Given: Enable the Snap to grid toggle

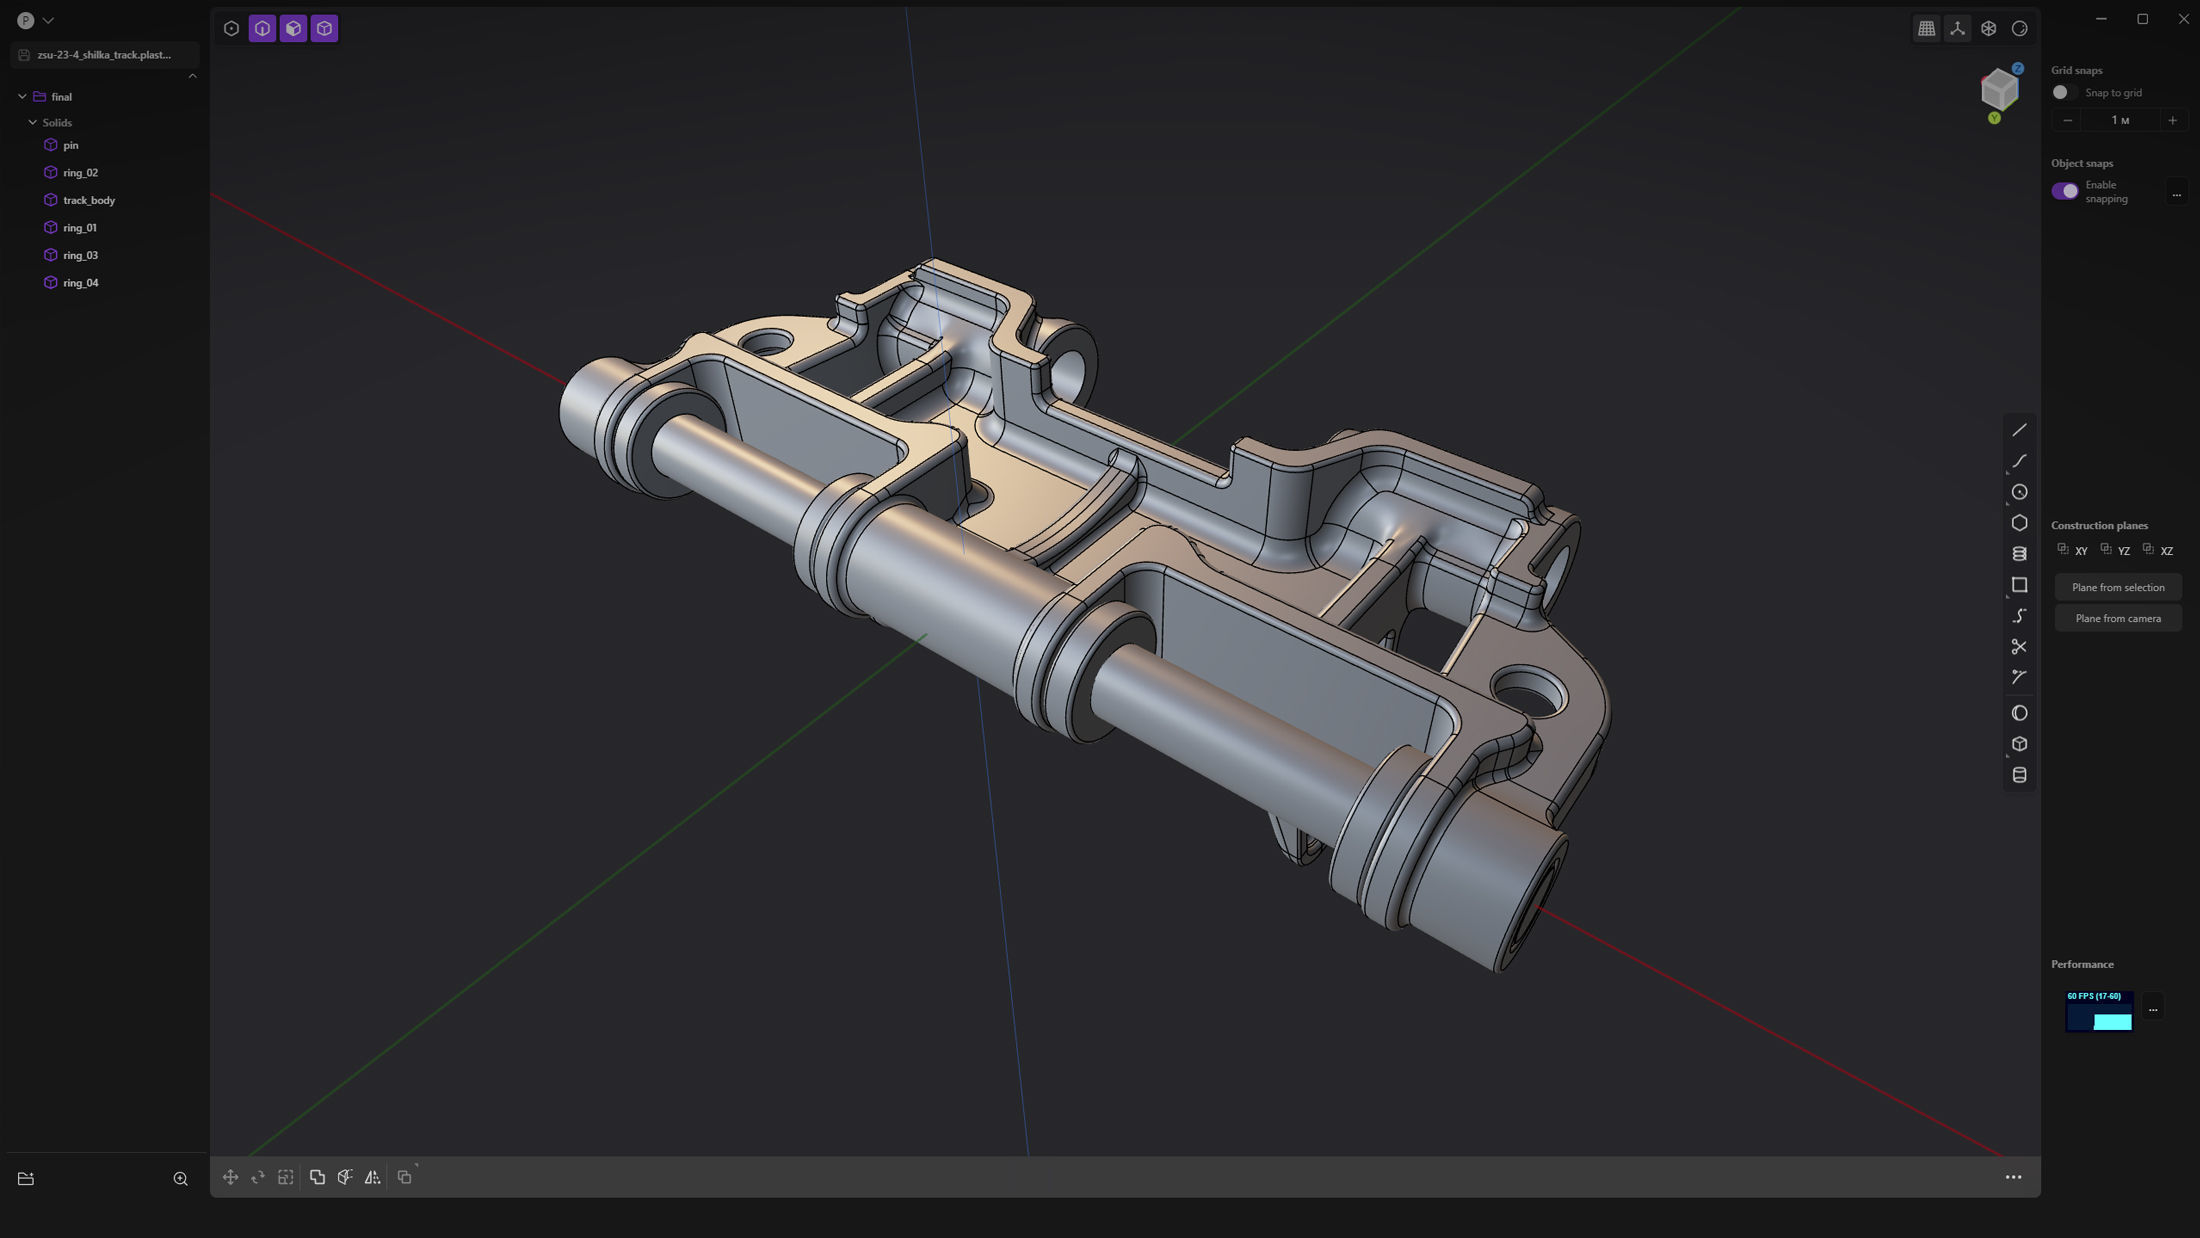Looking at the screenshot, I should pyautogui.click(x=2064, y=92).
